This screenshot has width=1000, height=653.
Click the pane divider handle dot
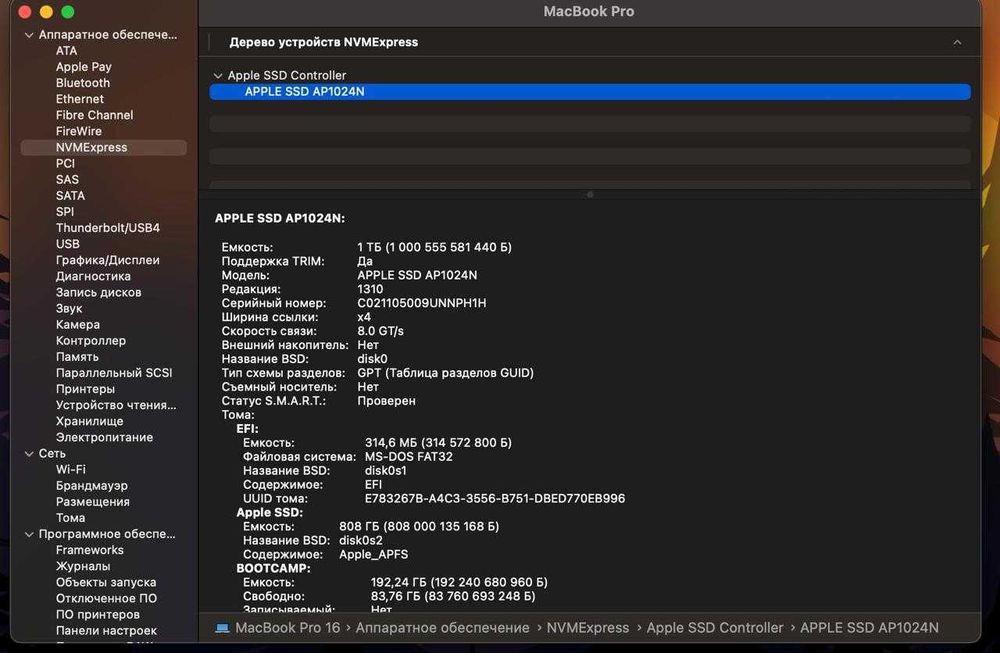click(x=590, y=194)
